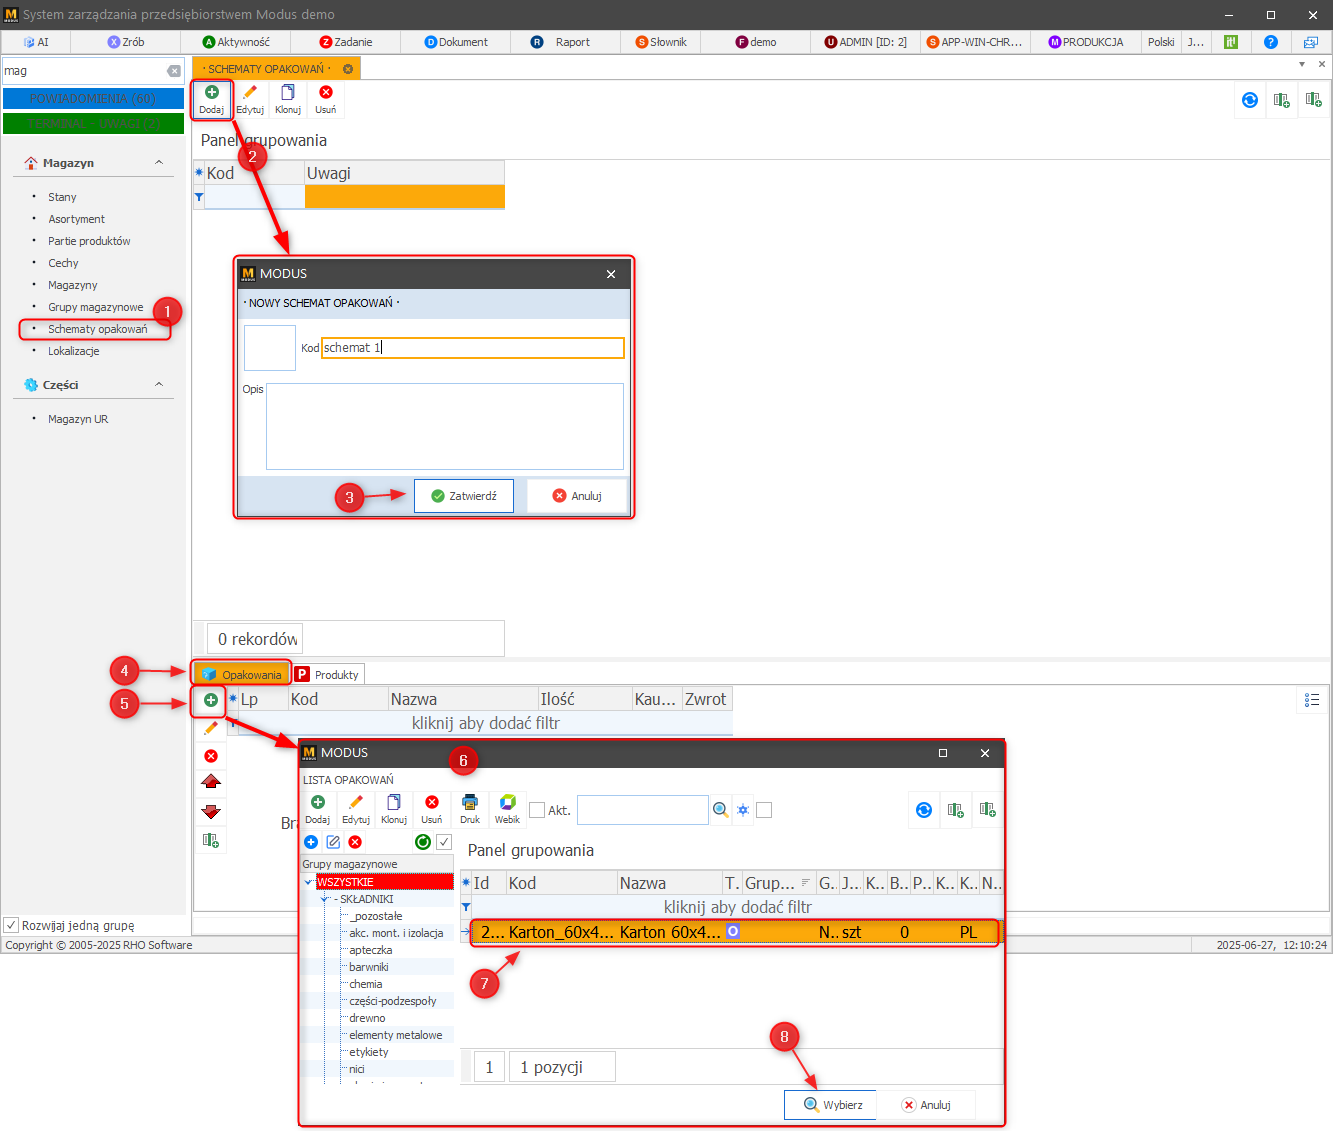
Task: Collapse the SKŁADNIKI tree node
Action: point(324,899)
